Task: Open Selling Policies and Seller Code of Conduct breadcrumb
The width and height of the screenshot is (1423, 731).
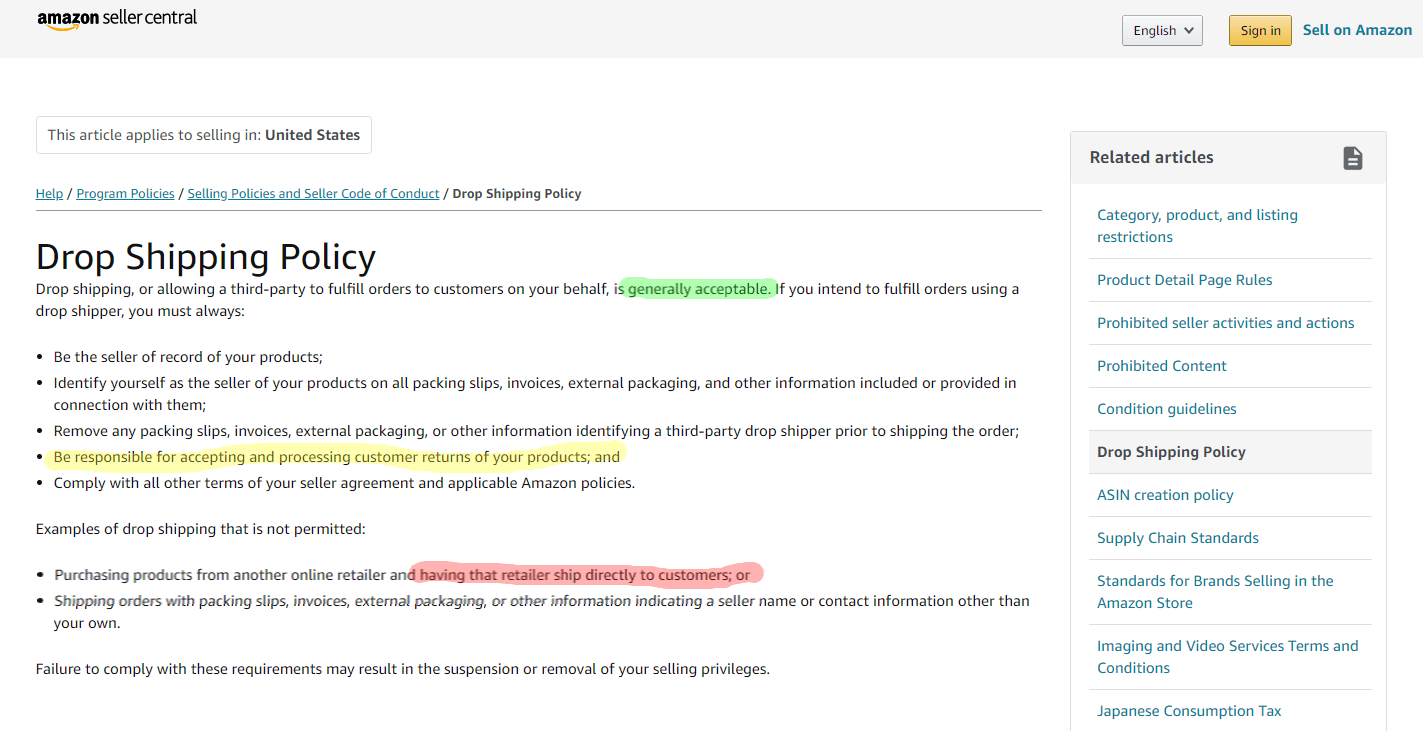Action: (x=313, y=194)
